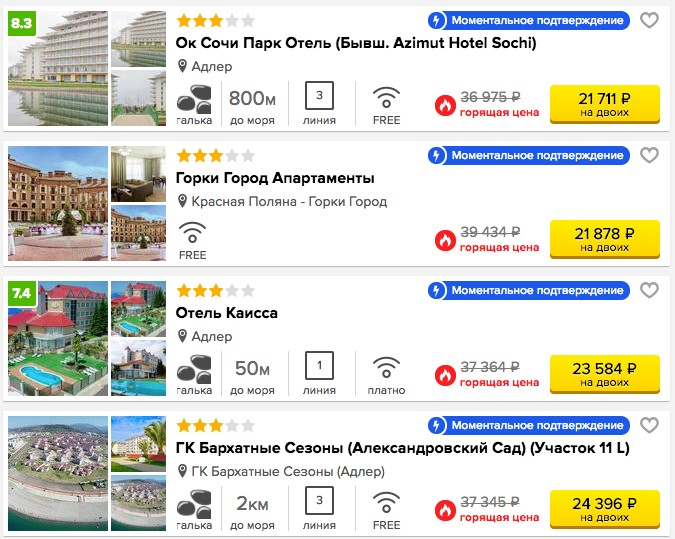Mark Отель Каисса as favorite with heart
The image size is (675, 539).
pos(649,290)
